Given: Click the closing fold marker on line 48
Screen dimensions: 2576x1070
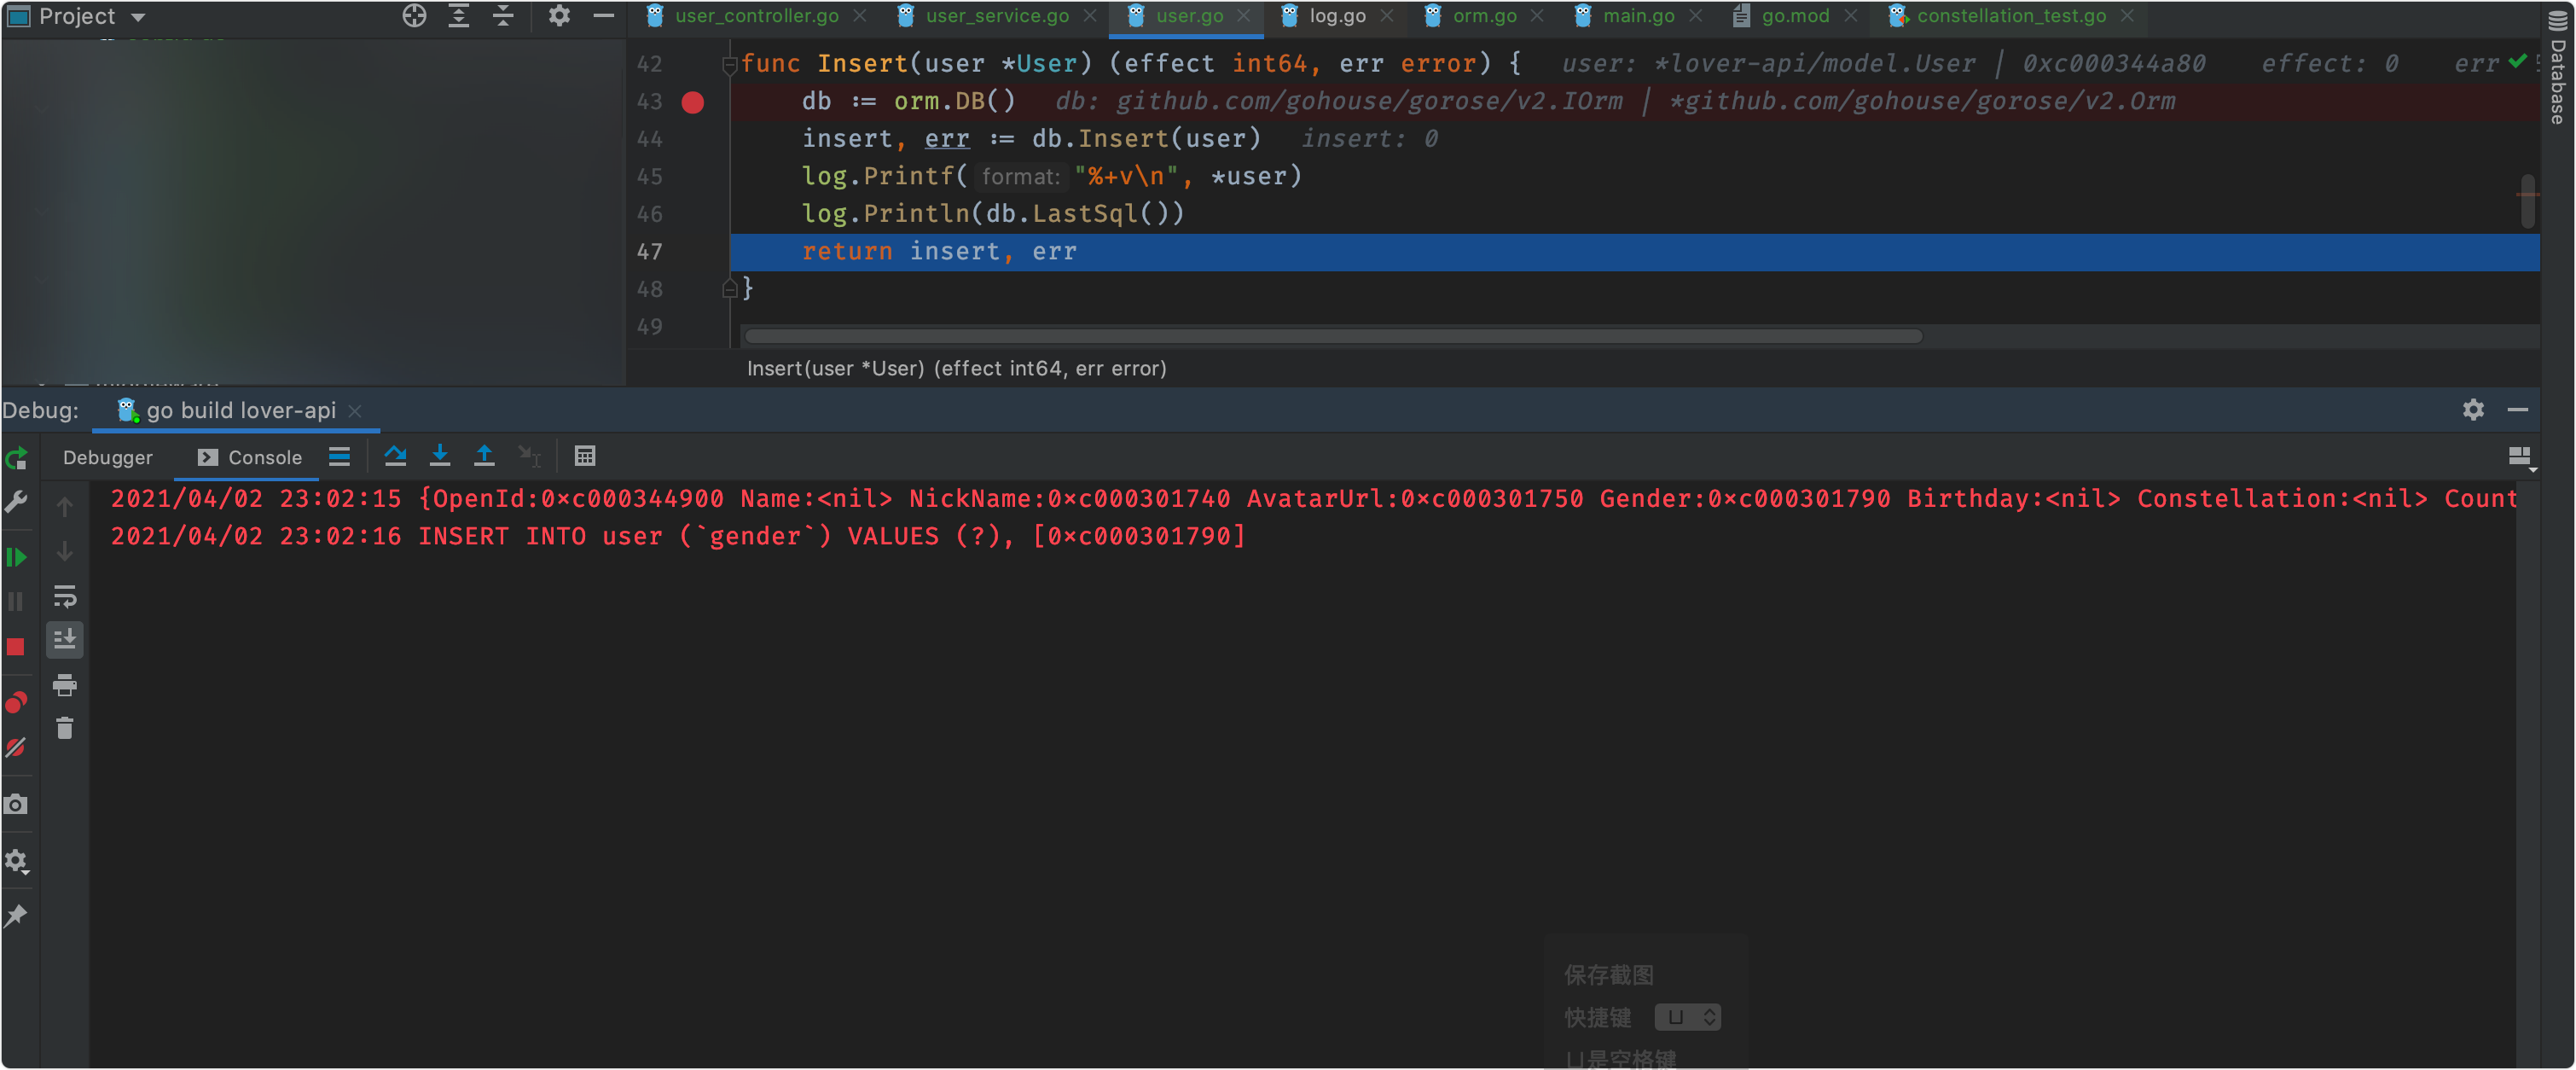Looking at the screenshot, I should coord(729,289).
